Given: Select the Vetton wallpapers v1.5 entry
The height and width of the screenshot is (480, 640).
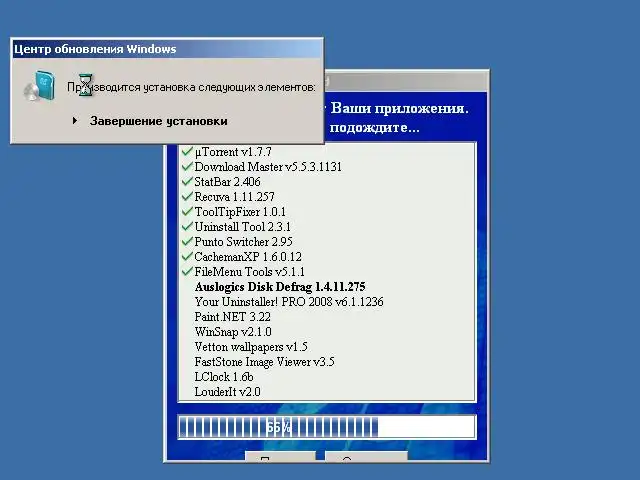Looking at the screenshot, I should click(251, 347).
